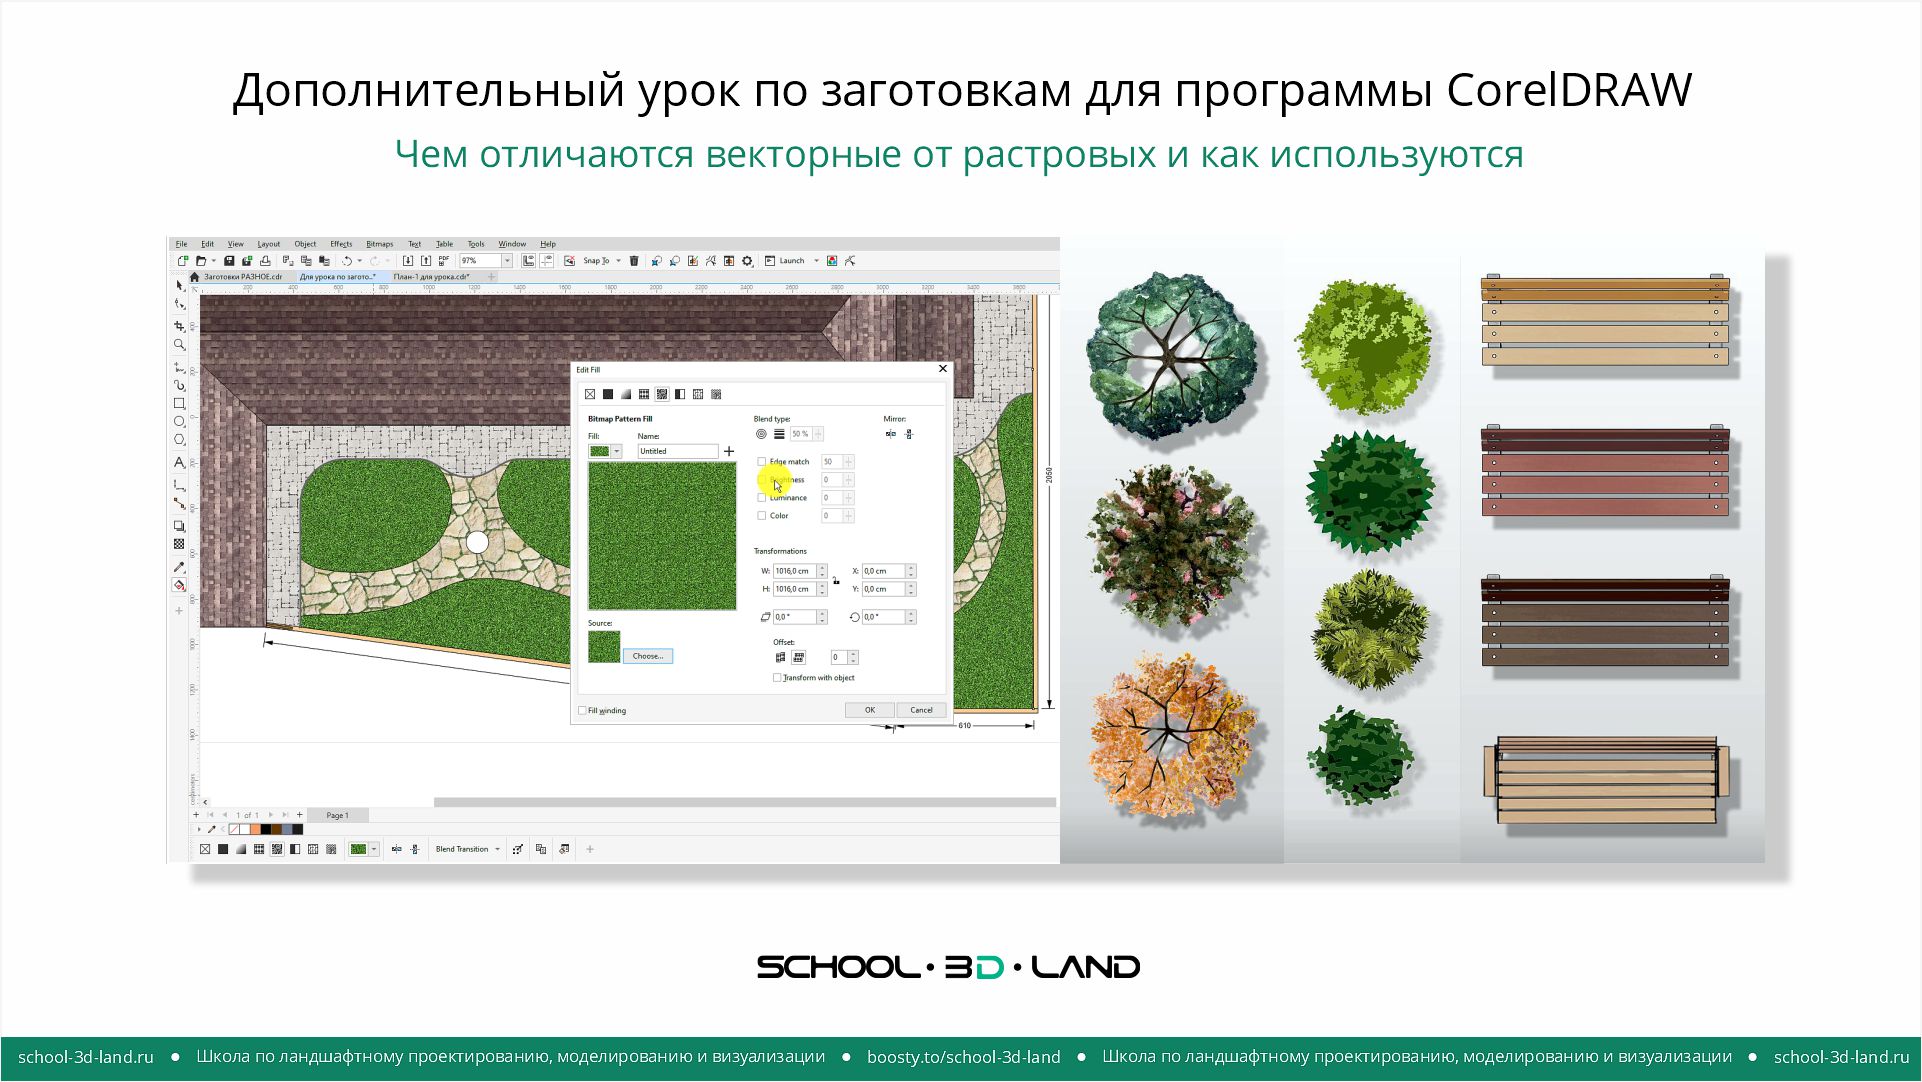
Task: Check the Transform with object option
Action: pyautogui.click(x=777, y=678)
